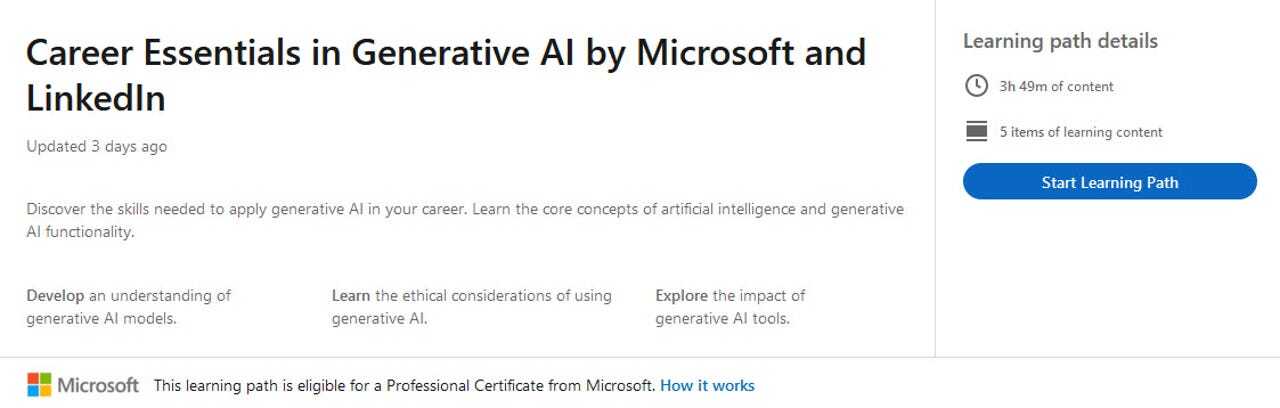Click the Microsoft four-square logo
The width and height of the screenshot is (1280, 408).
pyautogui.click(x=39, y=385)
